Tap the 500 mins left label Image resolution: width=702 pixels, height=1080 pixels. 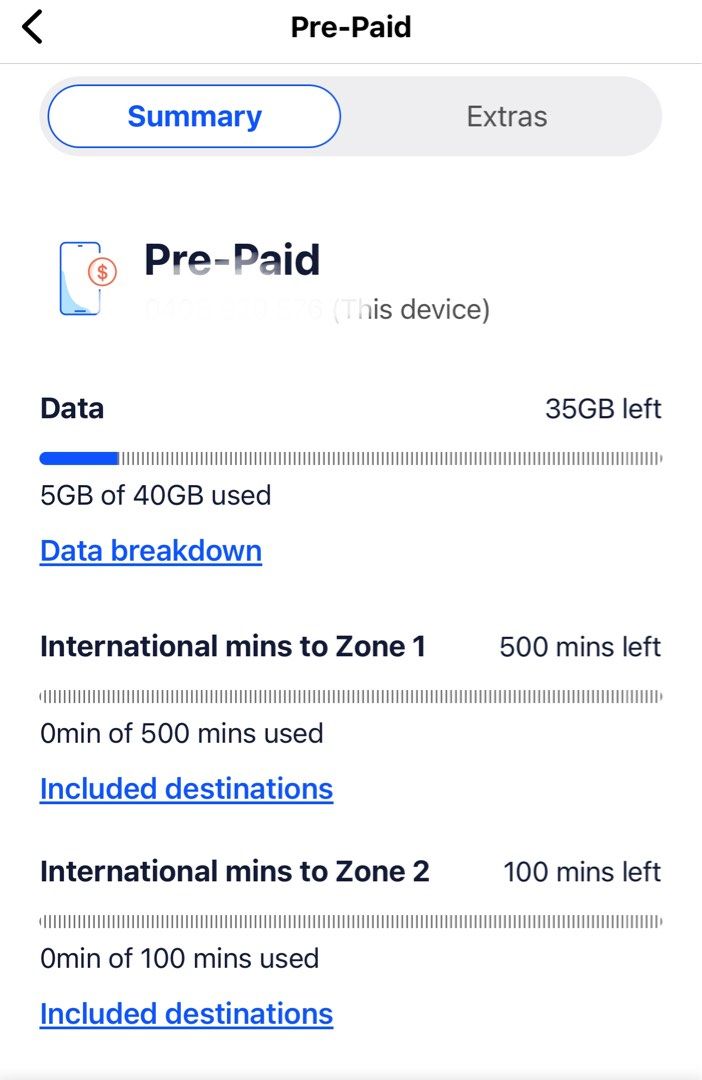[x=581, y=647]
